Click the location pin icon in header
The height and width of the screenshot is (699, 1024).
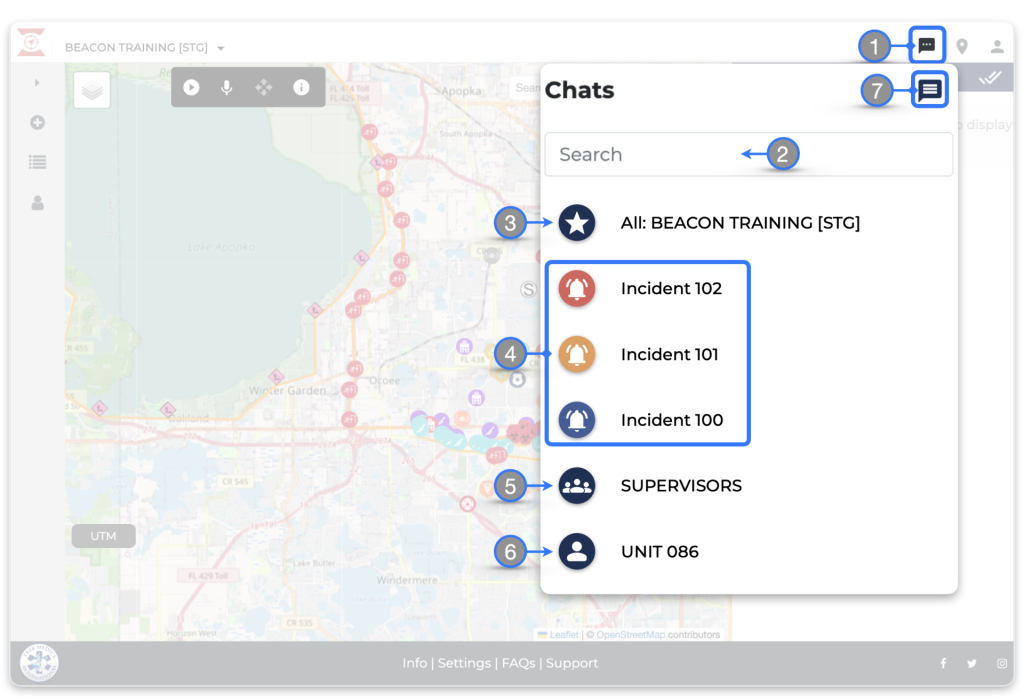click(962, 46)
